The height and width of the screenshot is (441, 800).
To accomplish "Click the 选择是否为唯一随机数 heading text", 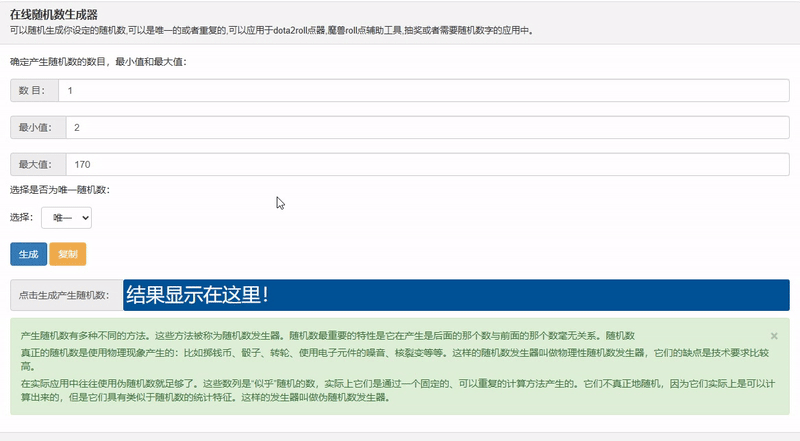I will tap(60, 190).
